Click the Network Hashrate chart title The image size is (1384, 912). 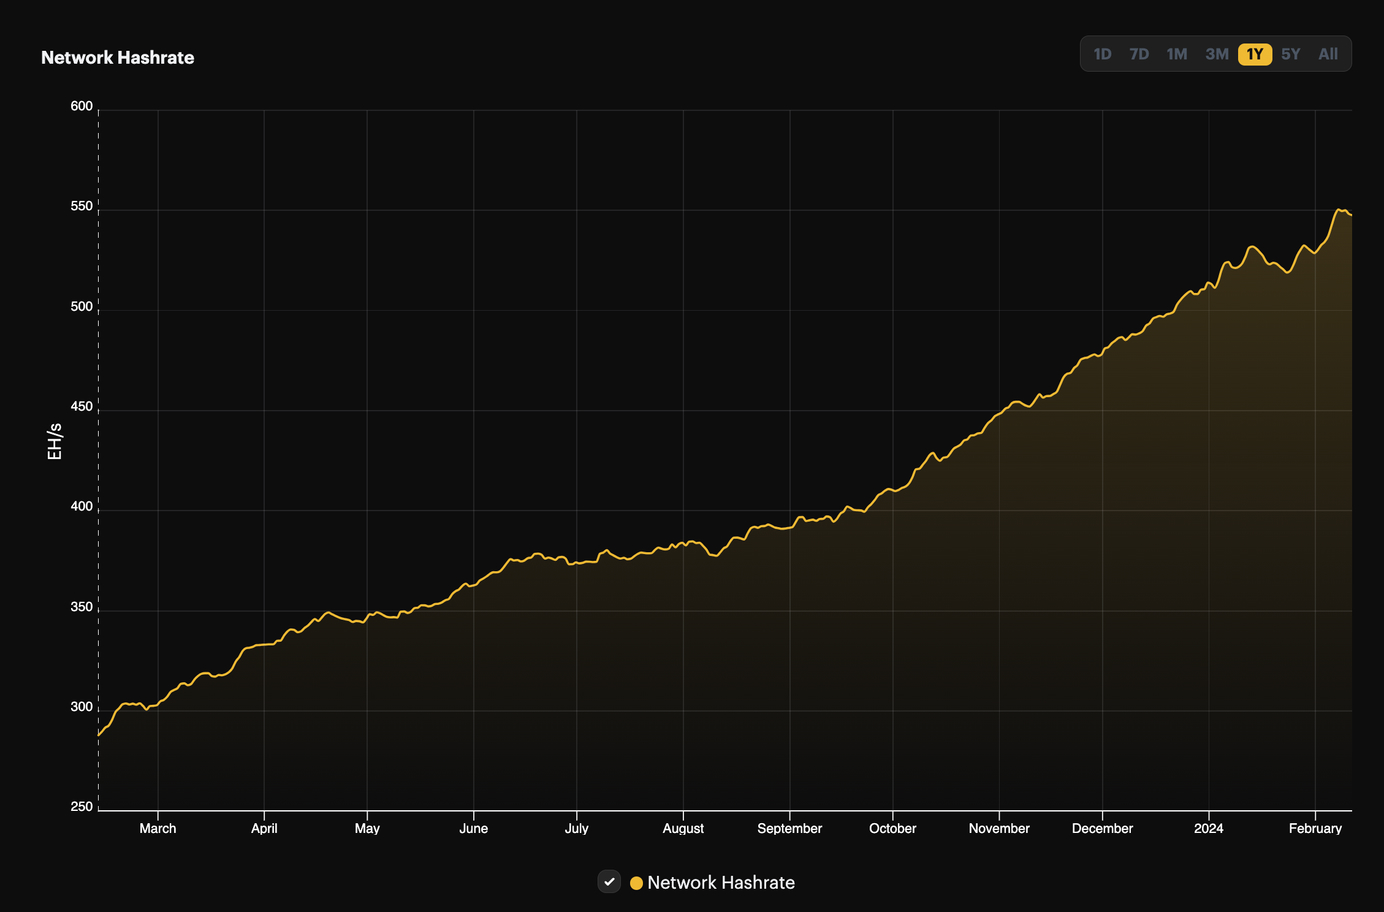point(117,57)
